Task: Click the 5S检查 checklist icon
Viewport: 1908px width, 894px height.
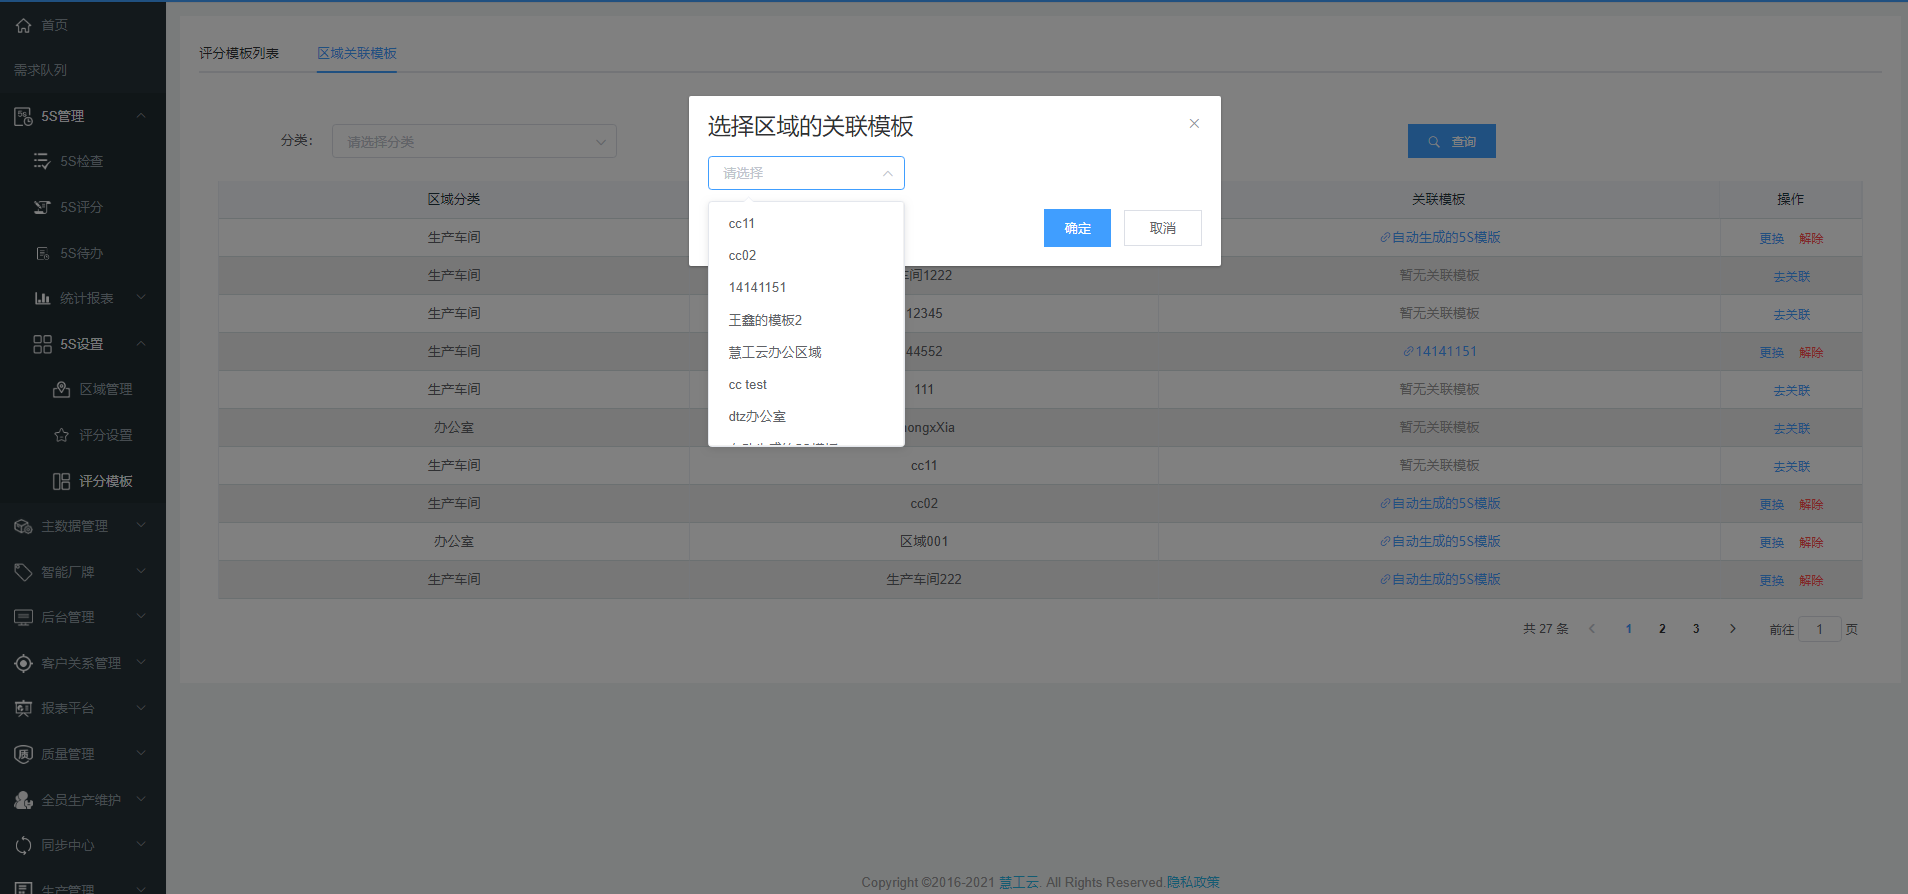Action: tap(42, 161)
